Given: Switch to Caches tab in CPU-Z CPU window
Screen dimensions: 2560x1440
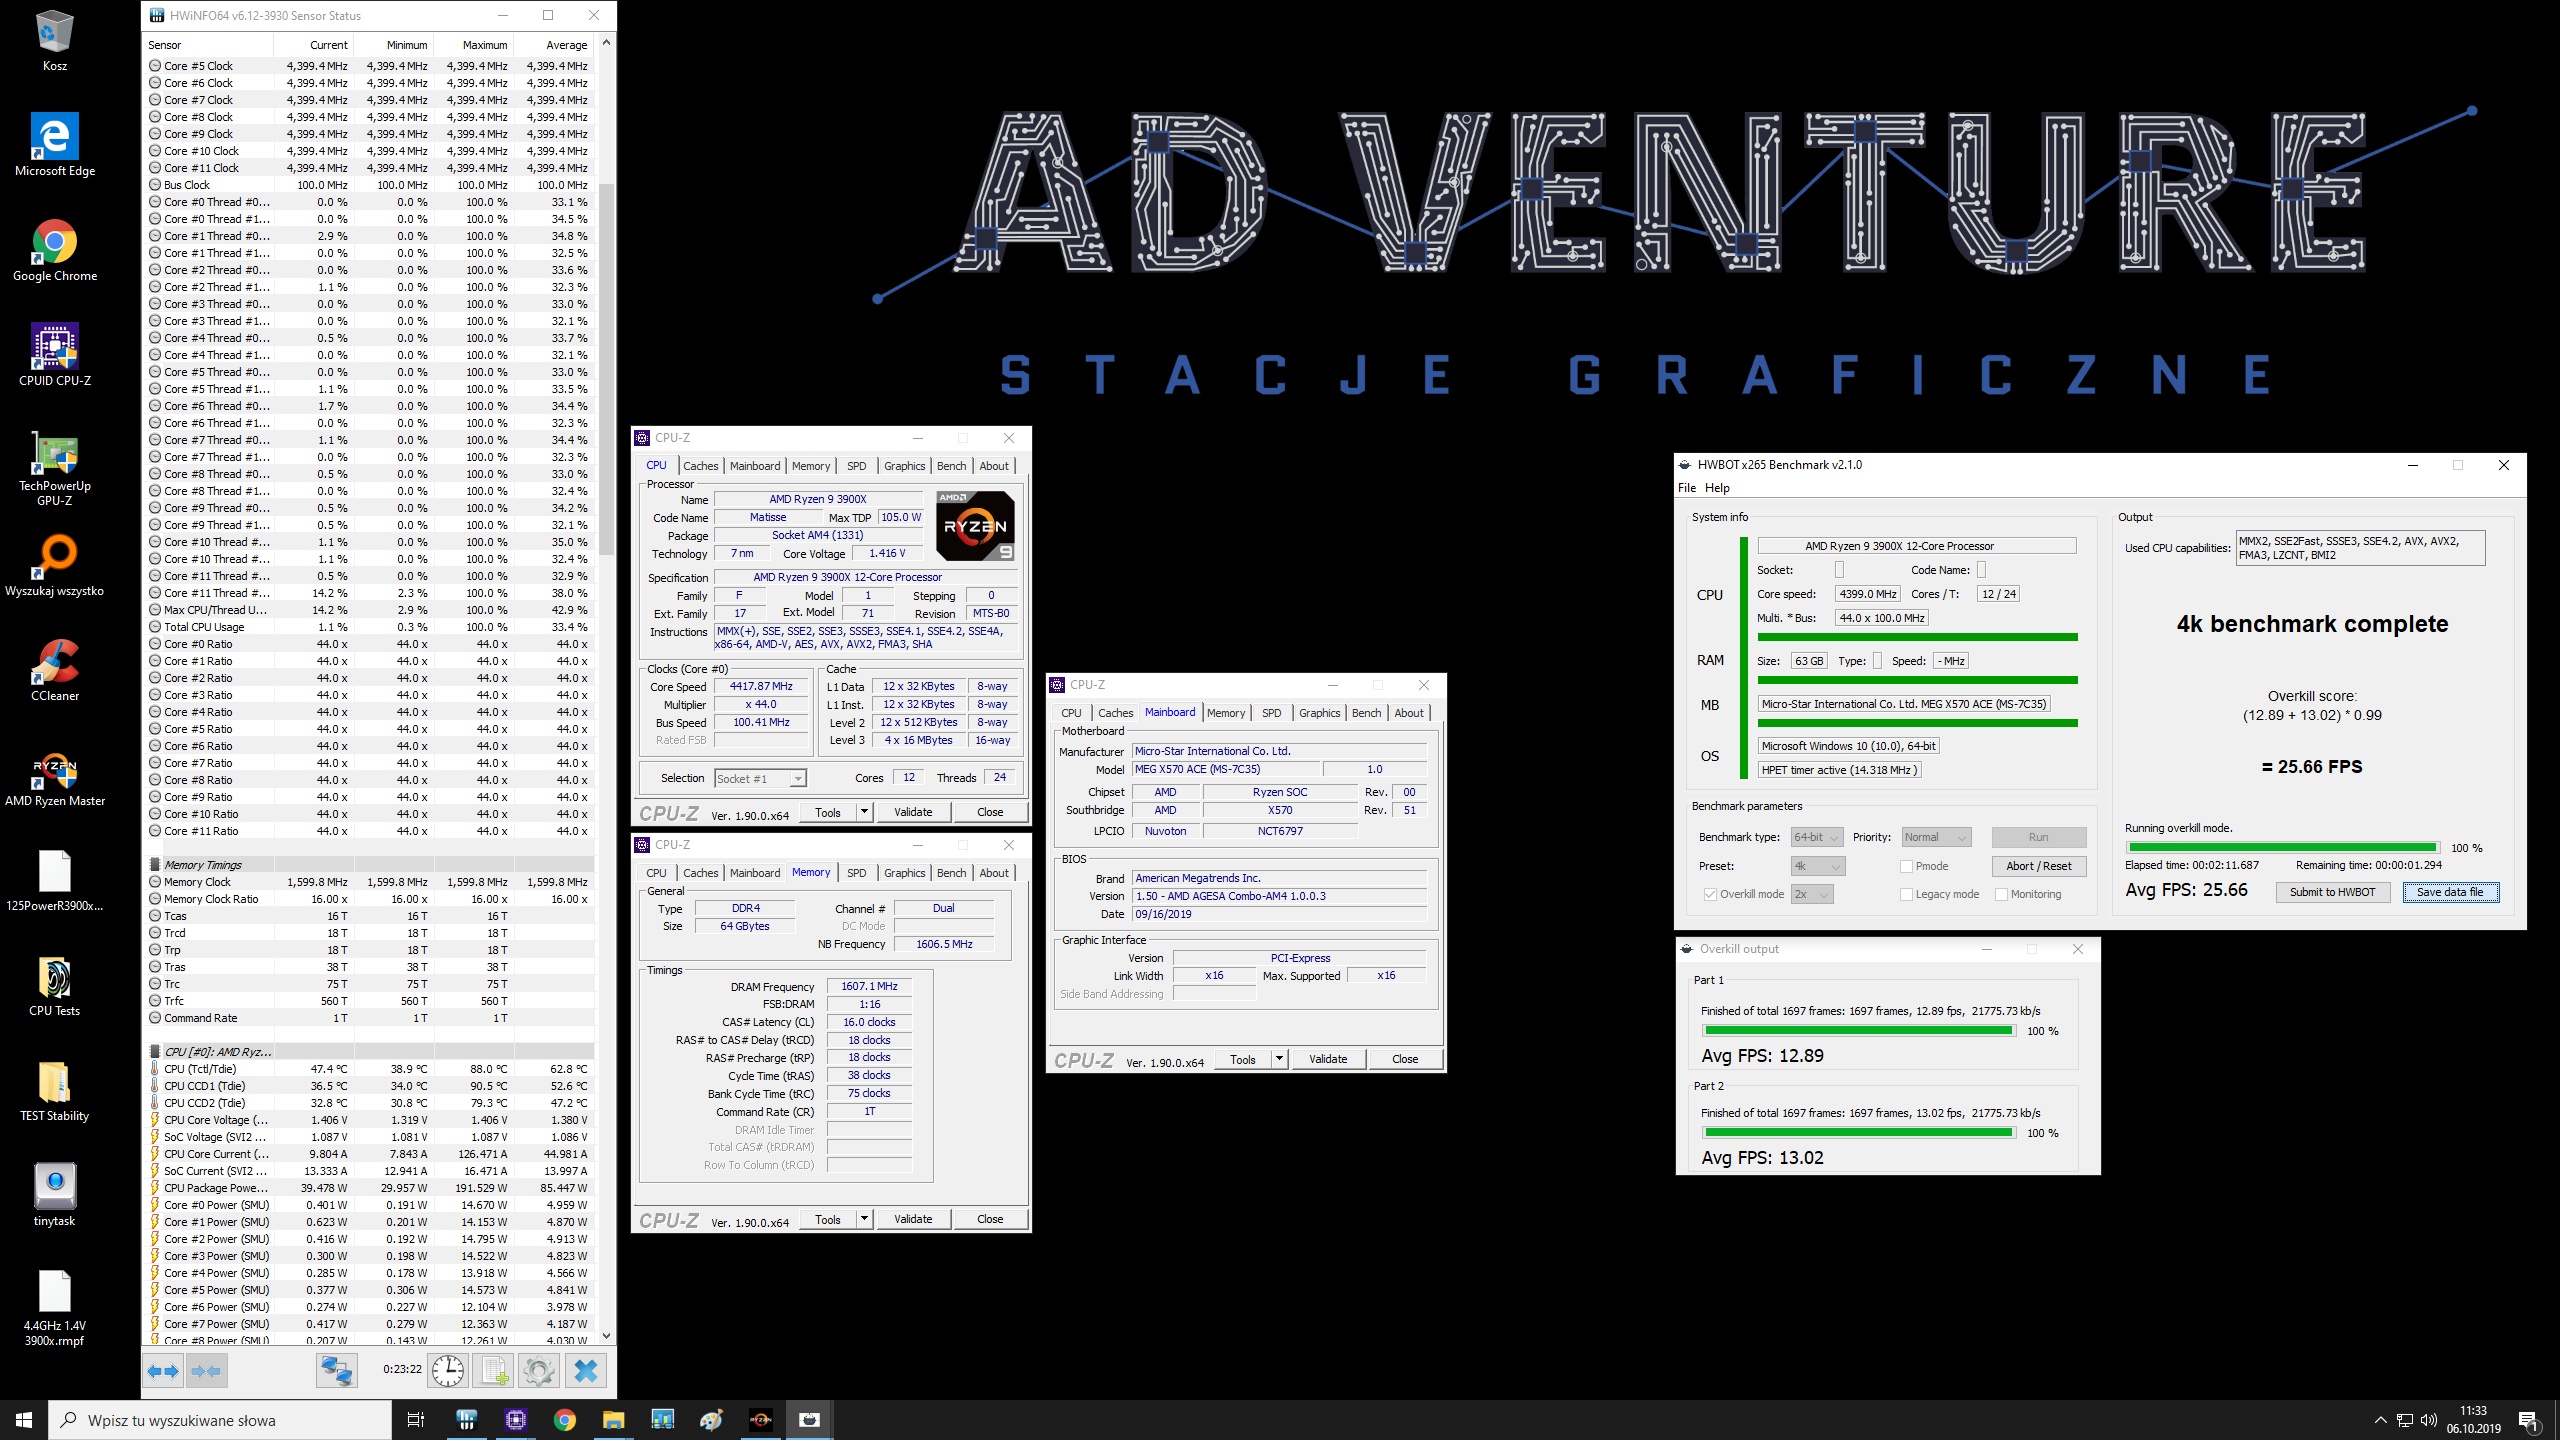Looking at the screenshot, I should (x=700, y=466).
